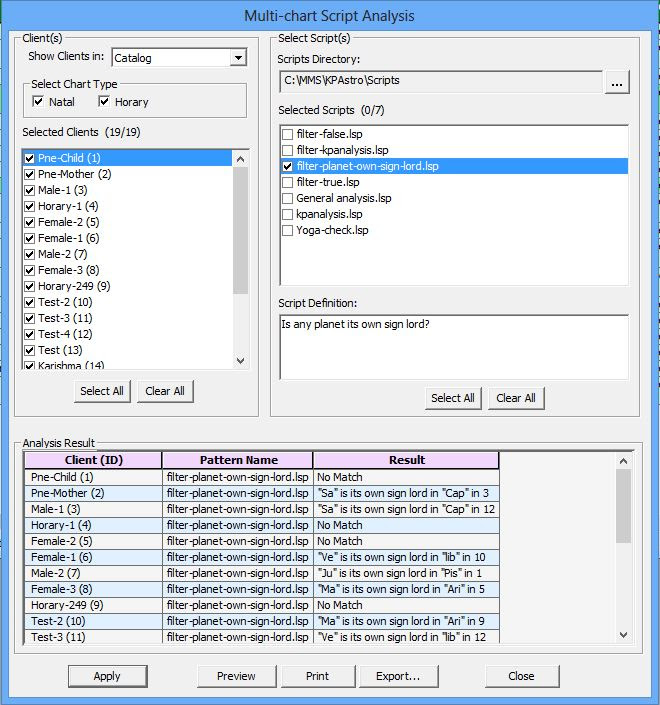Click result cell '"Ju" is its own sign lord in "Pis" in 1'
This screenshot has height=705, width=660.
tap(406, 573)
